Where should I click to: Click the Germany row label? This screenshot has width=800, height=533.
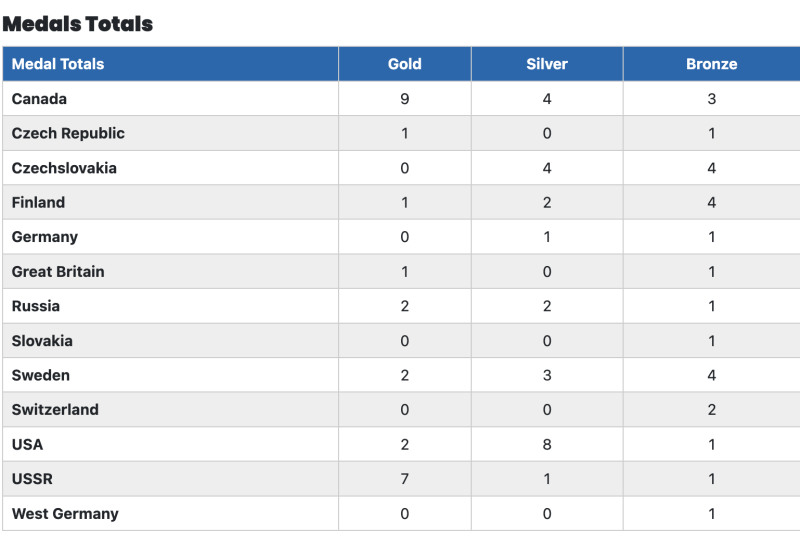click(x=45, y=237)
